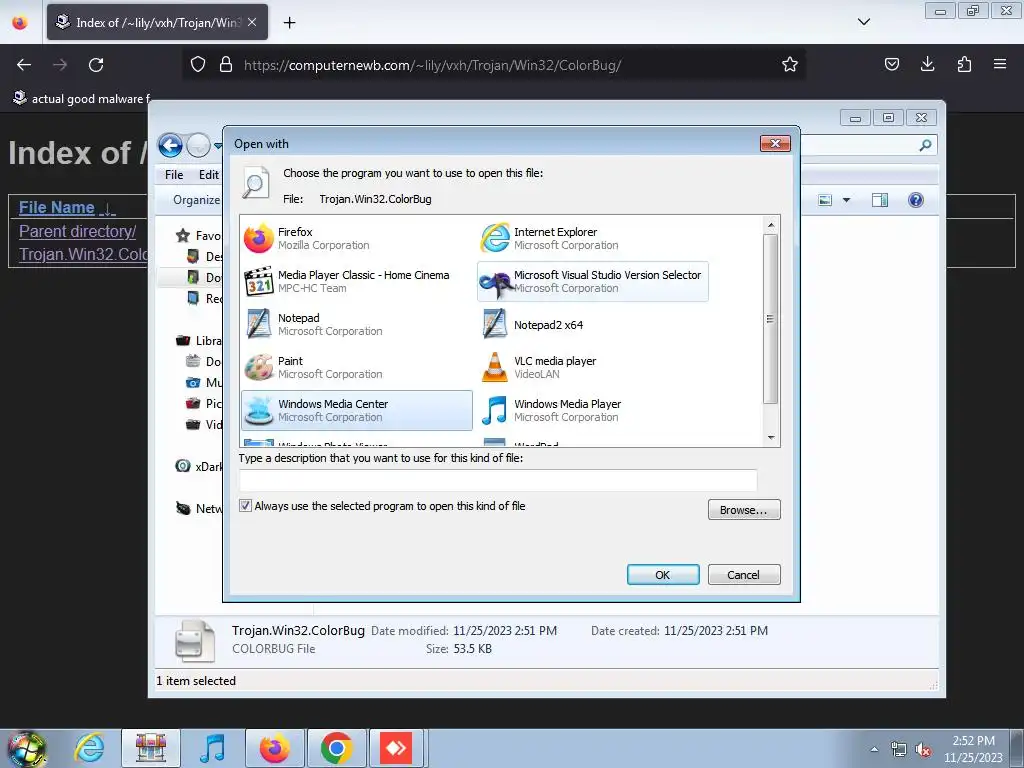
Task: Toggle 'Always use the selected program' checkbox
Action: [246, 505]
